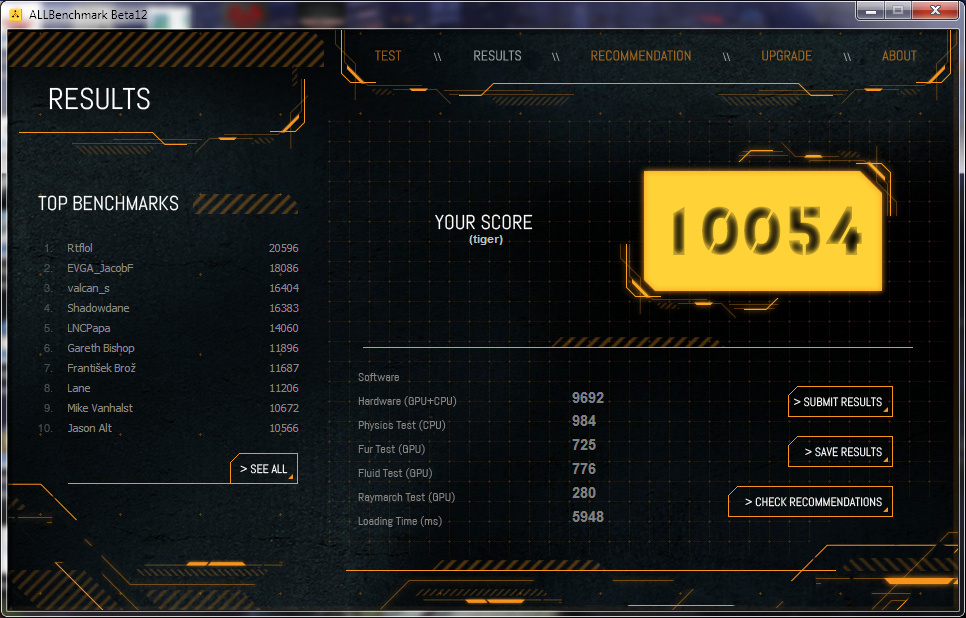Image resolution: width=966 pixels, height=618 pixels.
Task: Switch to the TEST tab
Action: click(x=388, y=56)
